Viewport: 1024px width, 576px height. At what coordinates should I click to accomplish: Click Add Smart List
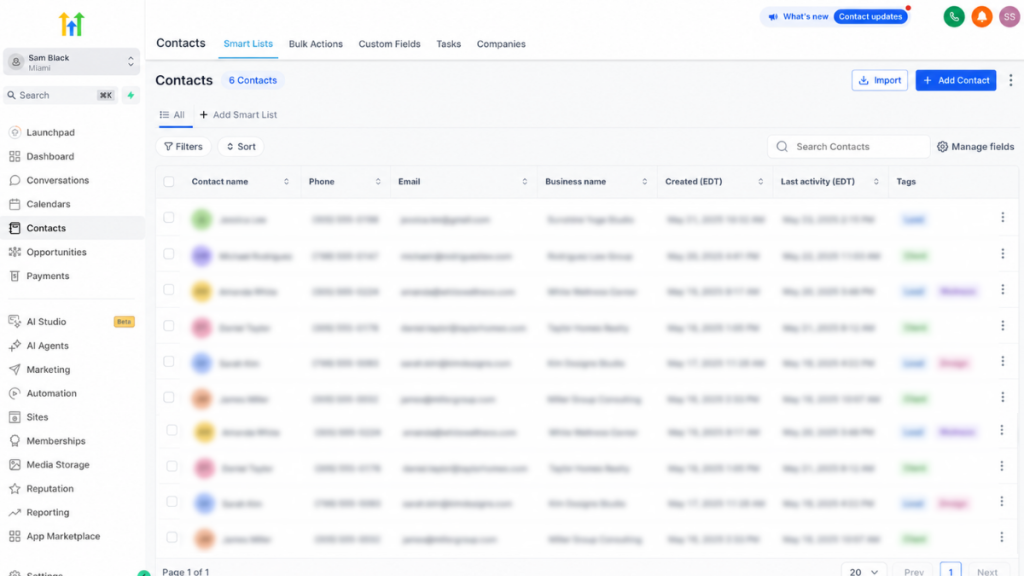(238, 115)
